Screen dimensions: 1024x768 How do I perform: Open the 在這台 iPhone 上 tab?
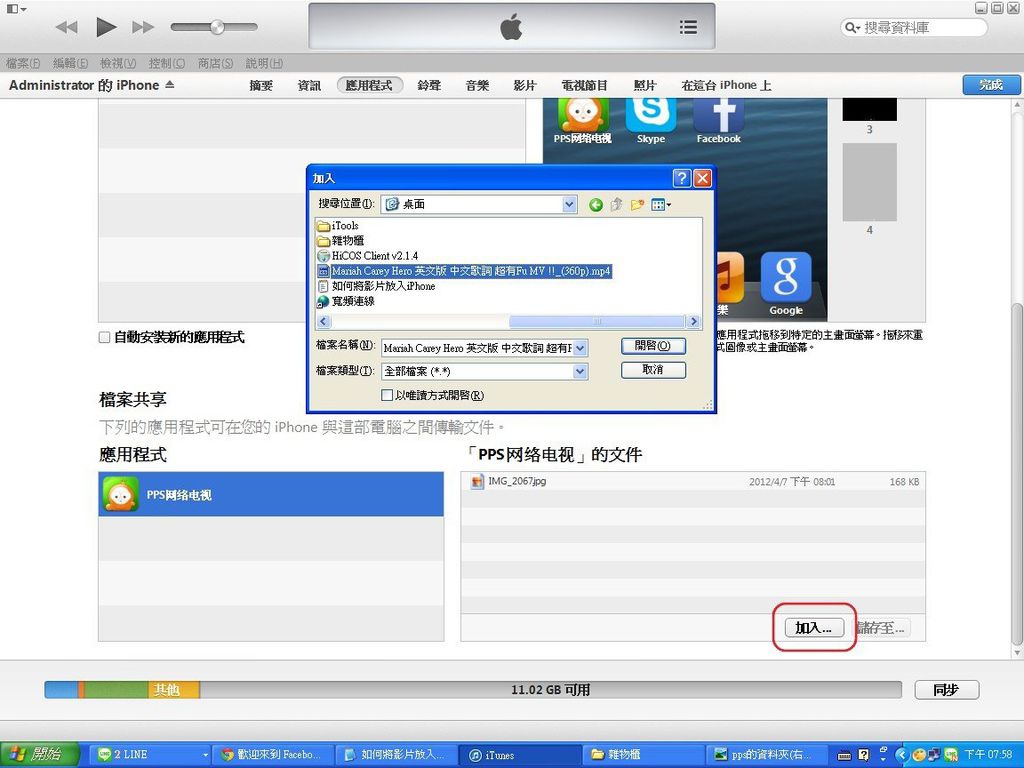click(726, 85)
